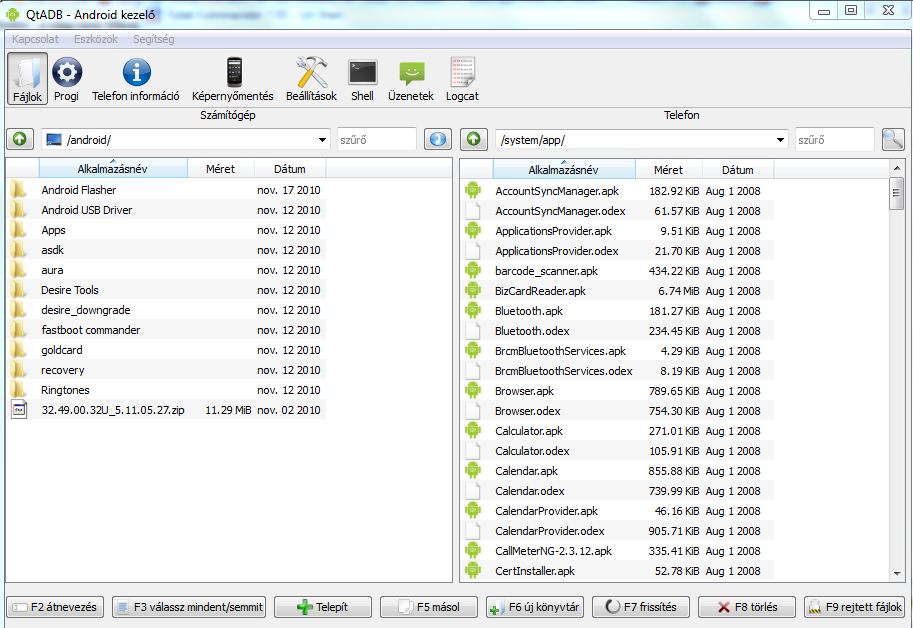The height and width of the screenshot is (628, 913).
Task: Select the recovery folder row
Action: tap(166, 370)
